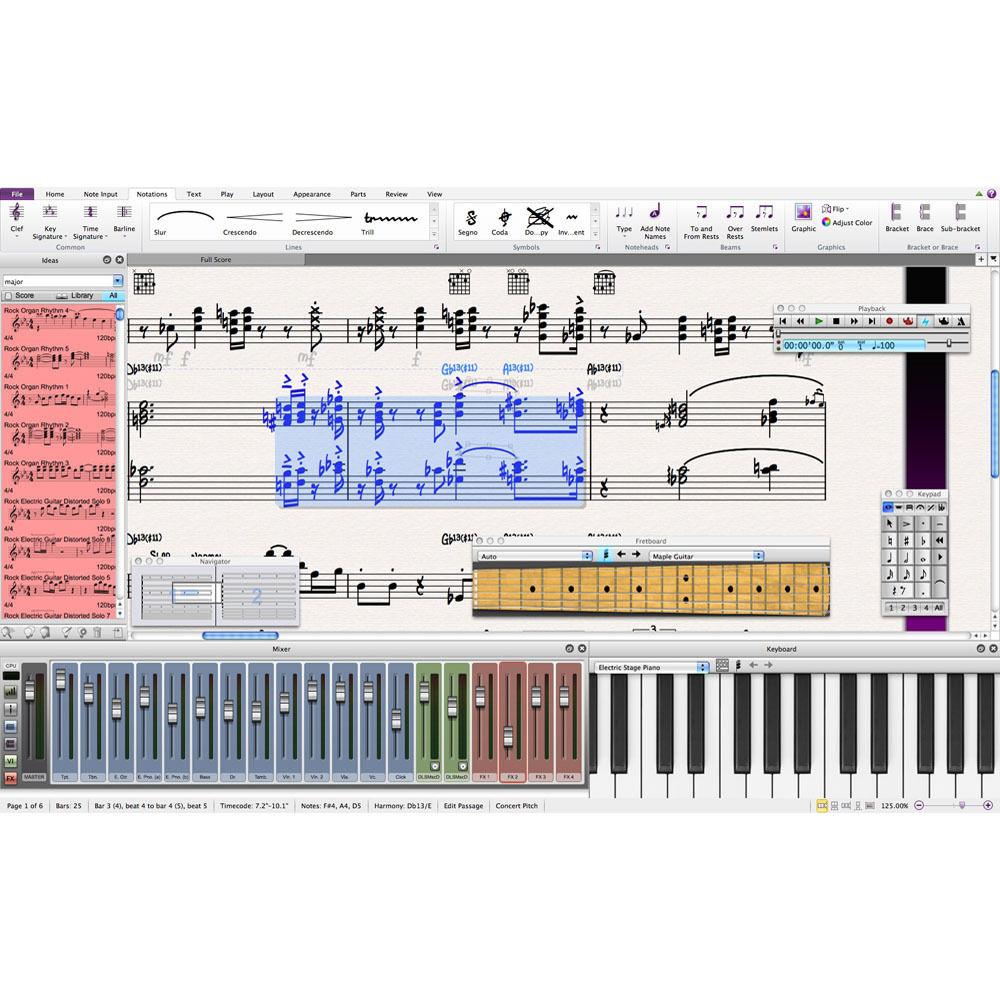Click the natural sign on the Keypad
This screenshot has width=1000, height=1000.
890,539
